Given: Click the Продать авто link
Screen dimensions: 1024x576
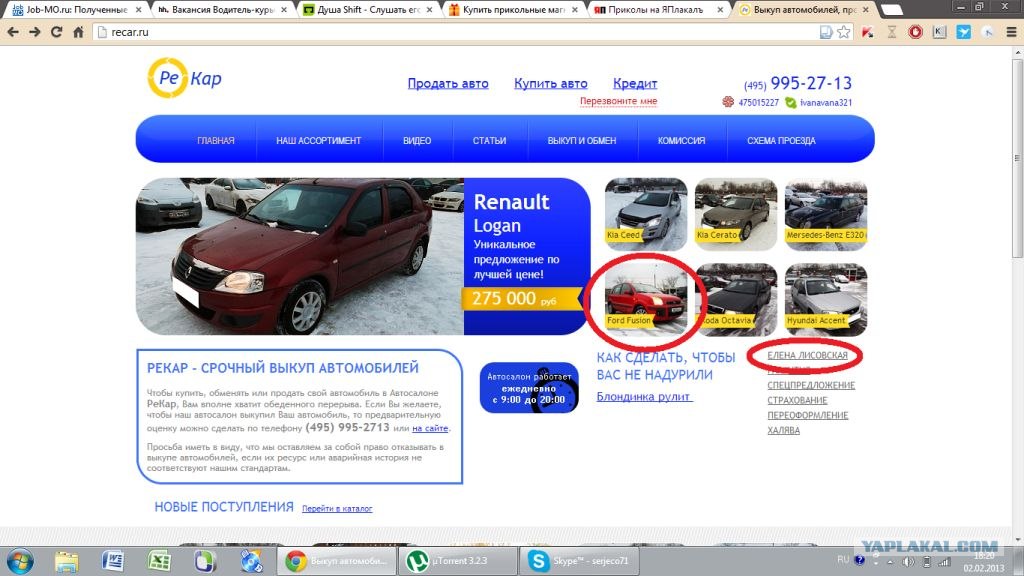Looking at the screenshot, I should tap(448, 84).
